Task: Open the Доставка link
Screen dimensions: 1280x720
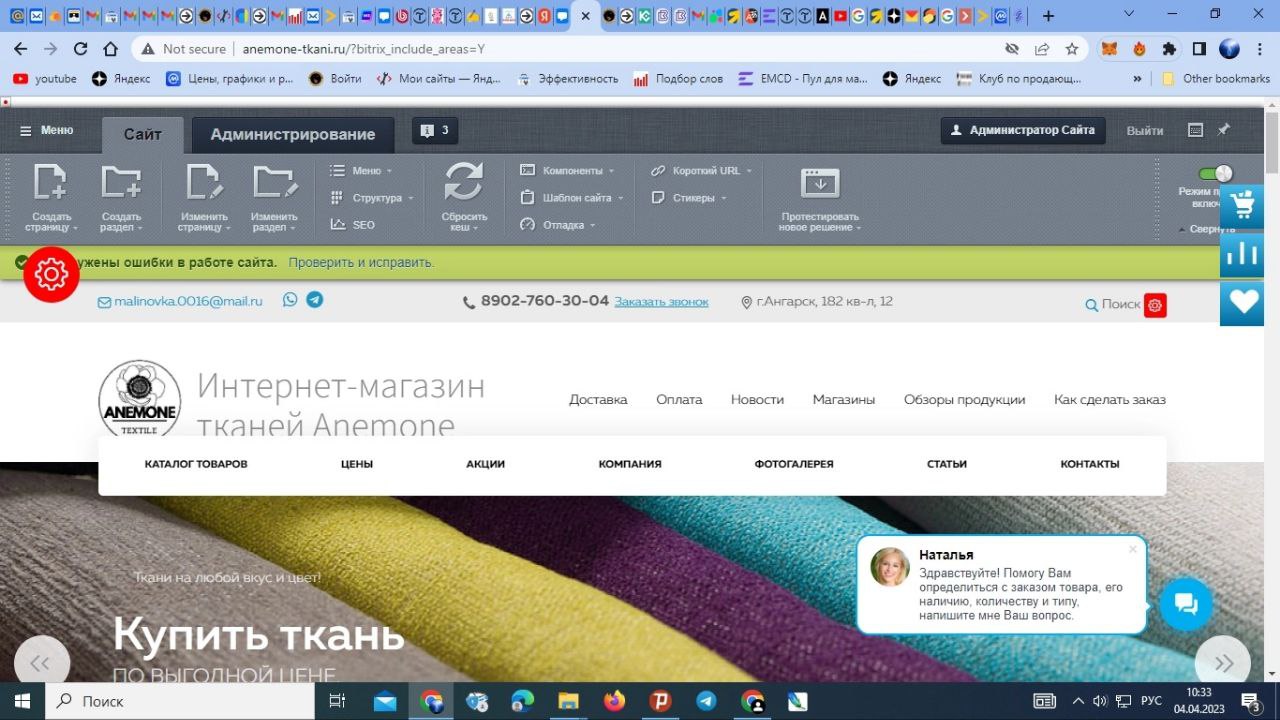Action: click(x=598, y=400)
